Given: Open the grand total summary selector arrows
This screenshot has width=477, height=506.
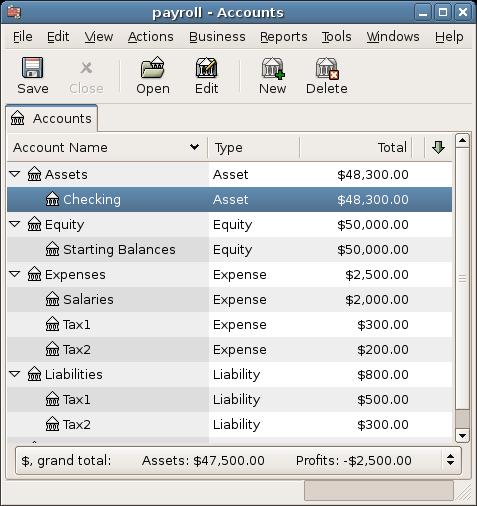Looking at the screenshot, I should point(450,460).
